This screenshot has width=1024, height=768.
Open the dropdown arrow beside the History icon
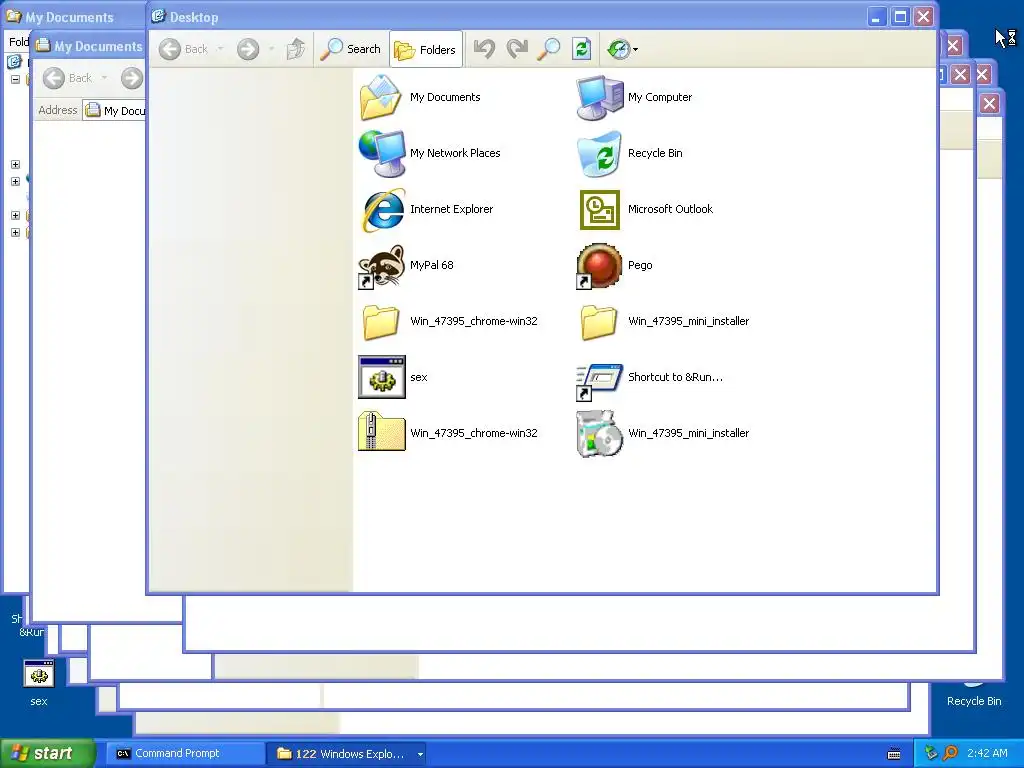(635, 49)
